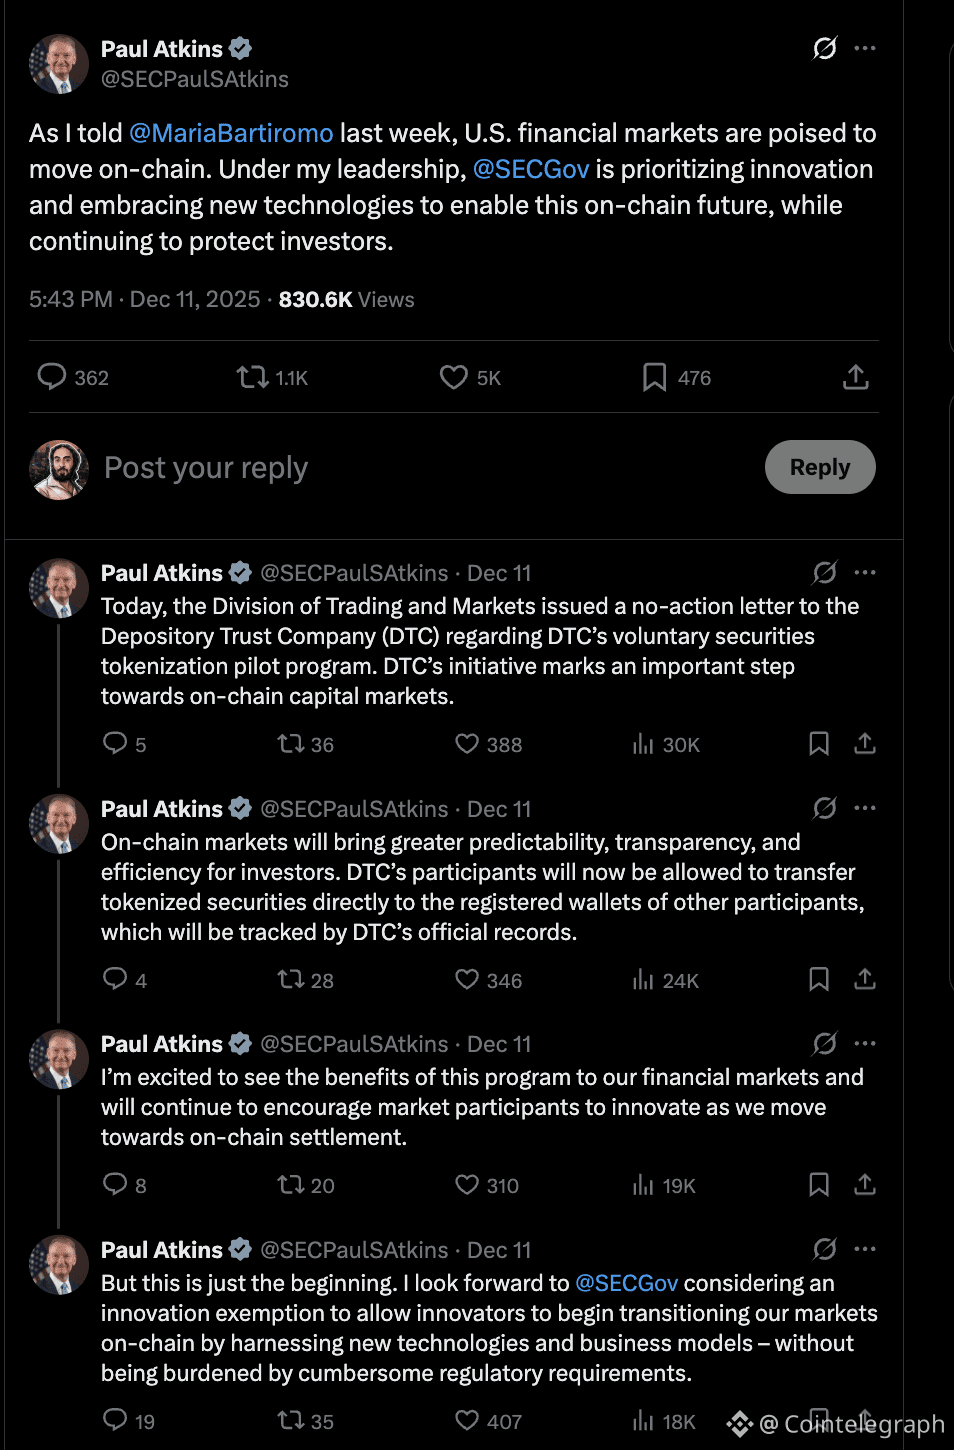Share the main post via share icon
Viewport: 954px width, 1450px height.
click(x=855, y=377)
